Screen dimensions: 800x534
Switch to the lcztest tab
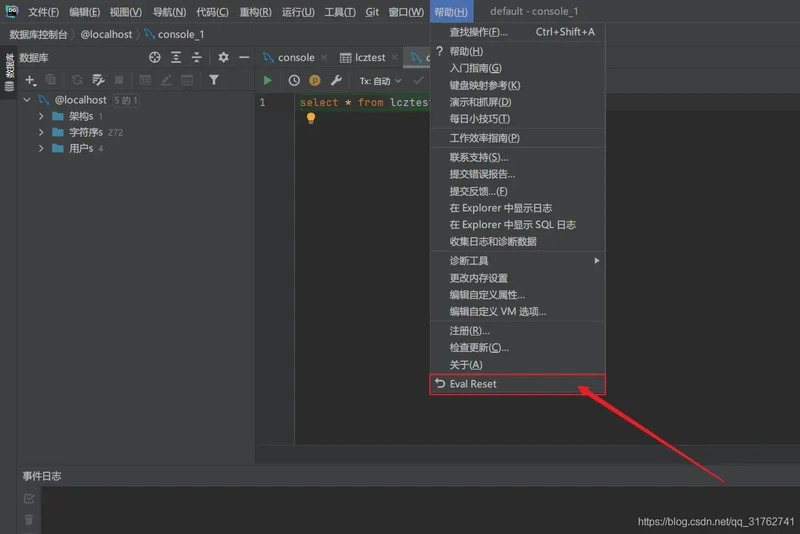tap(363, 58)
